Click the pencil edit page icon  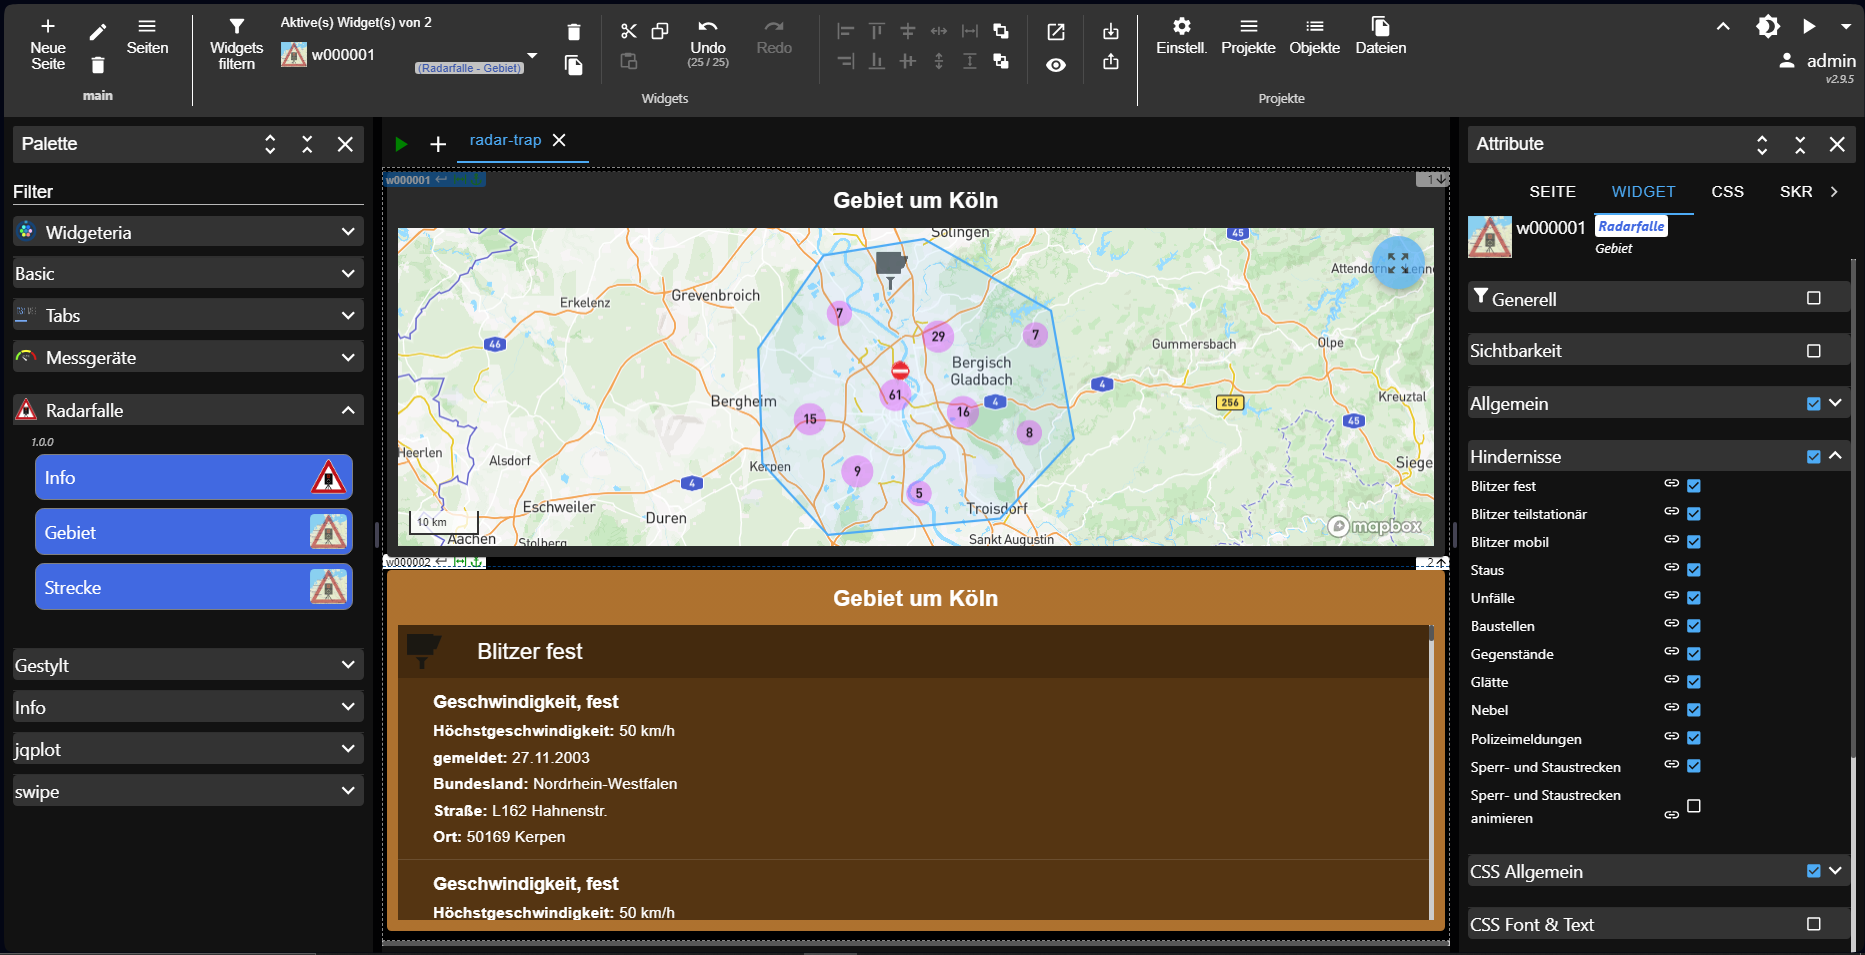pos(97,32)
